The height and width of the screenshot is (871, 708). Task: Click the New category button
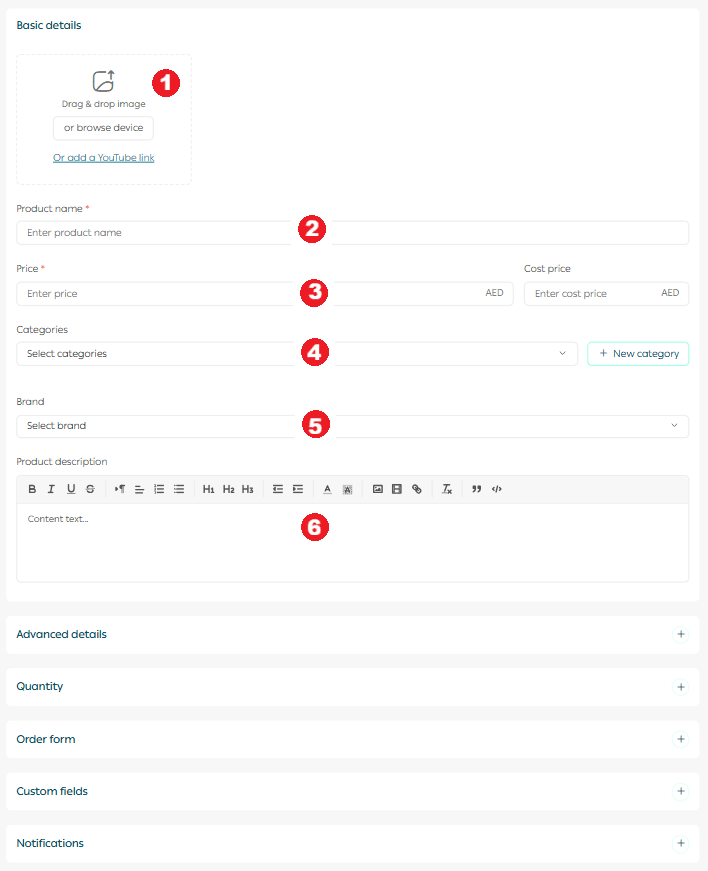click(638, 354)
